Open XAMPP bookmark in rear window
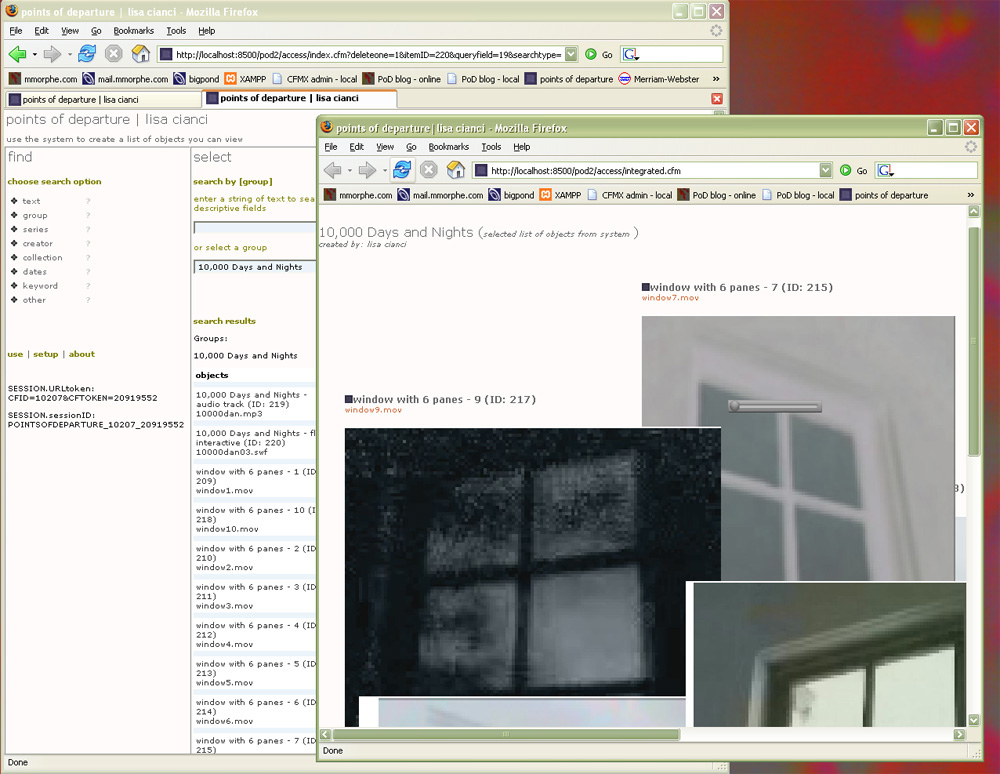 (246, 79)
